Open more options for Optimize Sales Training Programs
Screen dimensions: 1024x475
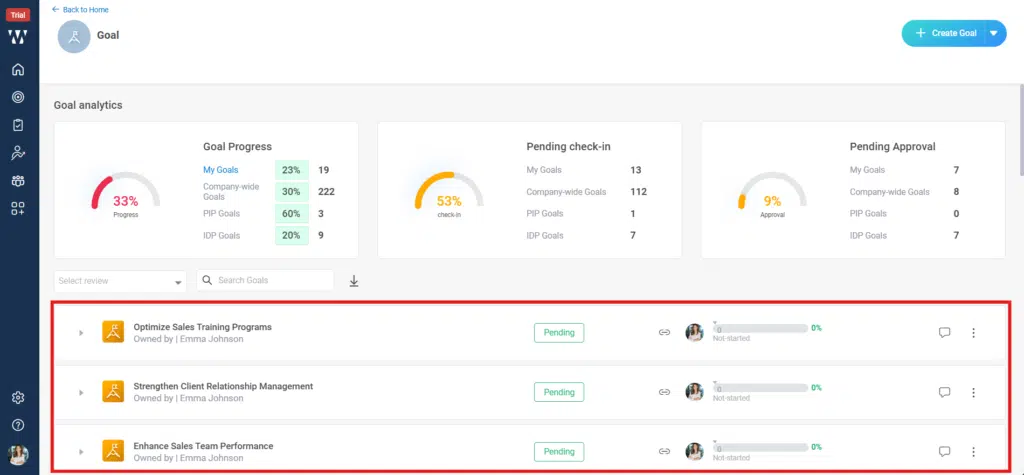tap(973, 333)
